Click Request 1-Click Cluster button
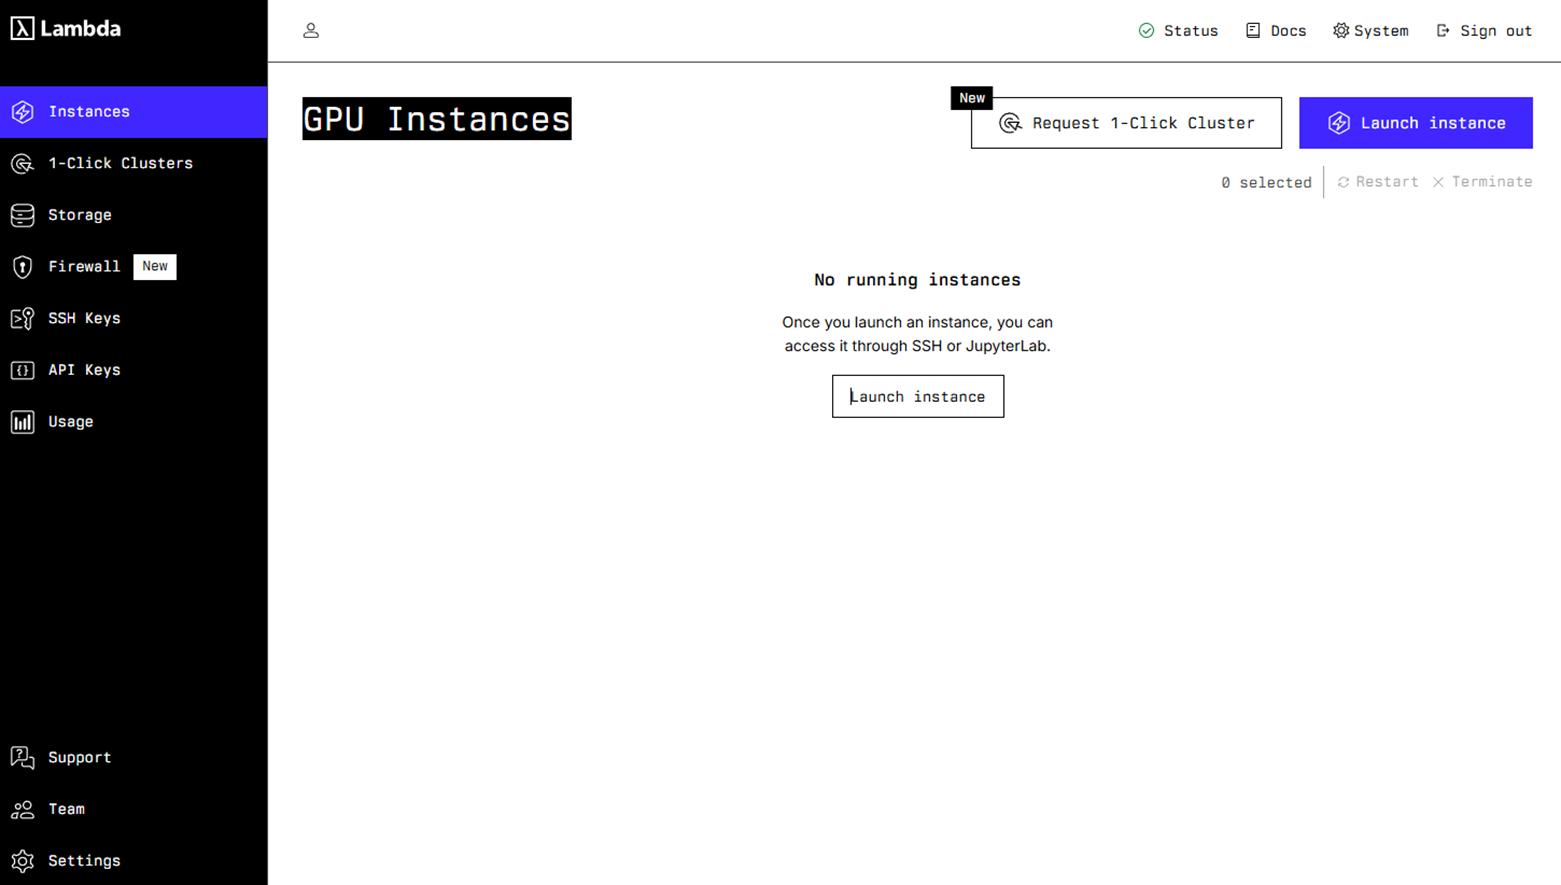The width and height of the screenshot is (1561, 885). [1126, 123]
